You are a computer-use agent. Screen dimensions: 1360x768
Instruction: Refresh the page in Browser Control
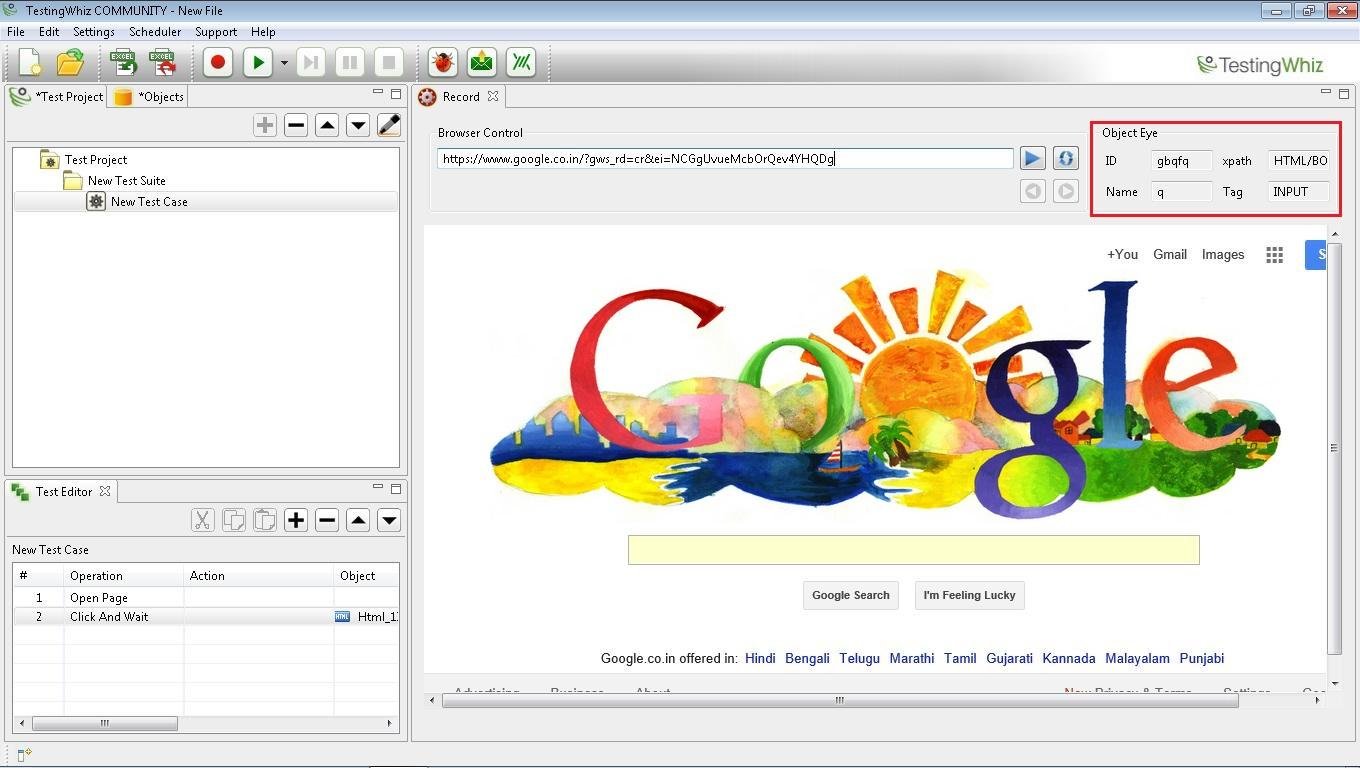pos(1065,158)
